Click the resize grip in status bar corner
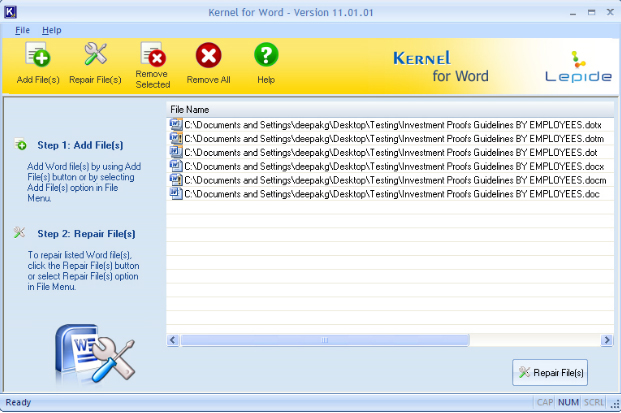Viewport: 621px width, 413px height. [615, 404]
